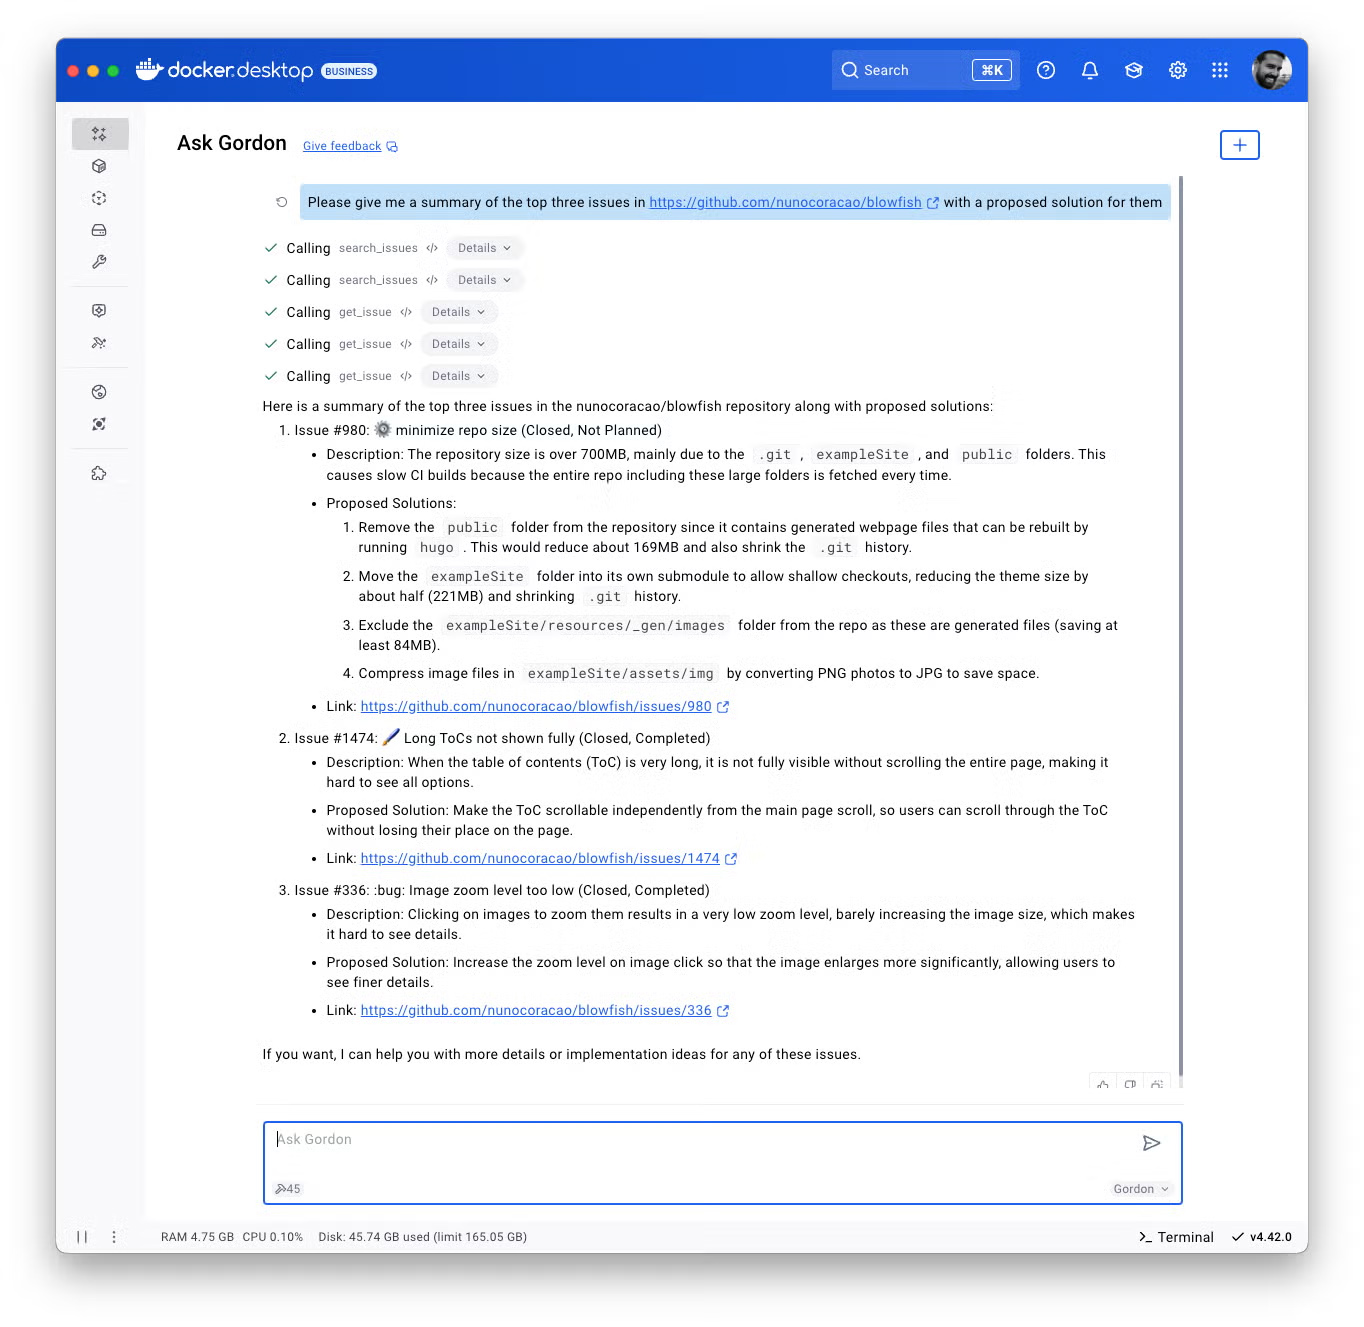Click the "exampleSite/resources/_gen/images" code text
This screenshot has height=1327, width=1364.
click(x=586, y=626)
